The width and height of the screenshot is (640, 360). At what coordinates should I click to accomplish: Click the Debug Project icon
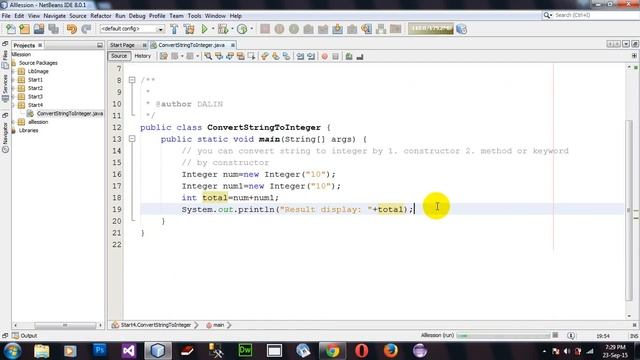[x=223, y=29]
